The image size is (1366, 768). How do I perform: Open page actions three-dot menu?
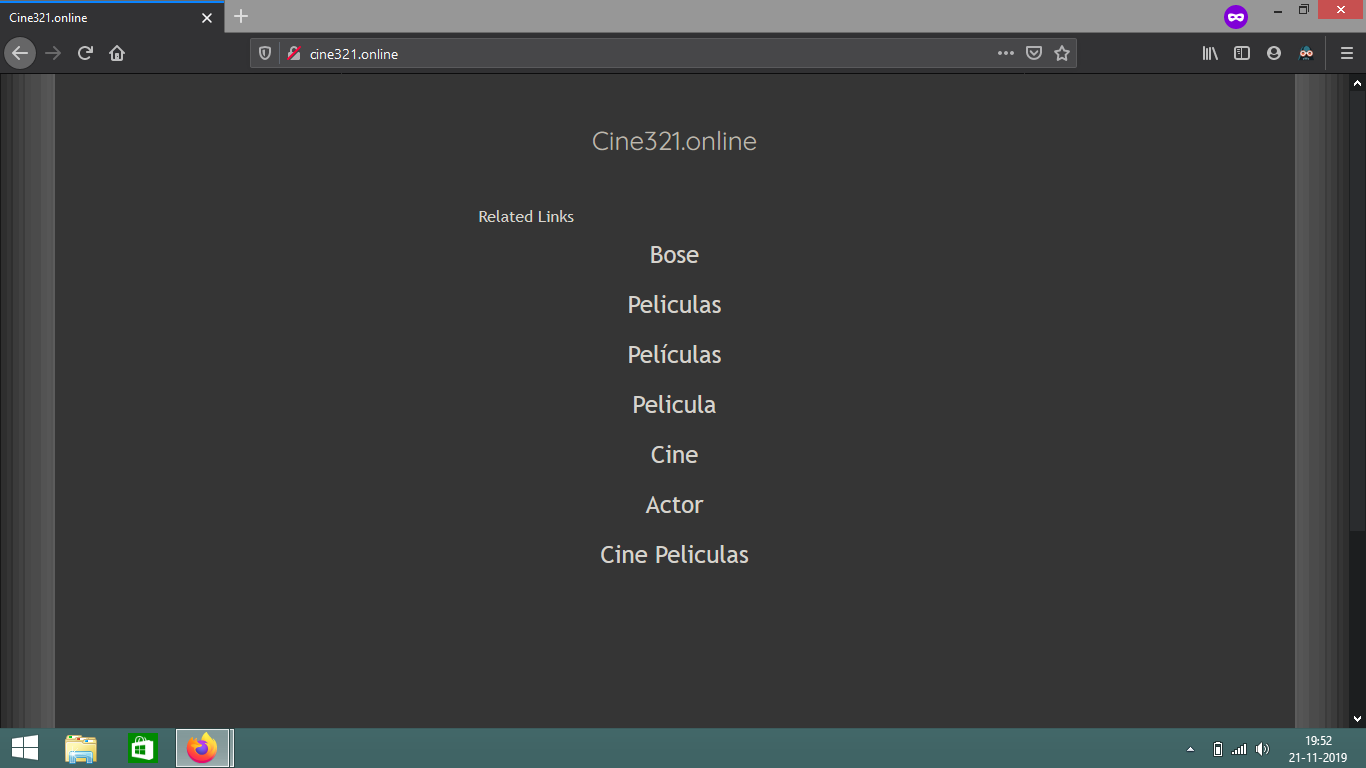pyautogui.click(x=1006, y=53)
